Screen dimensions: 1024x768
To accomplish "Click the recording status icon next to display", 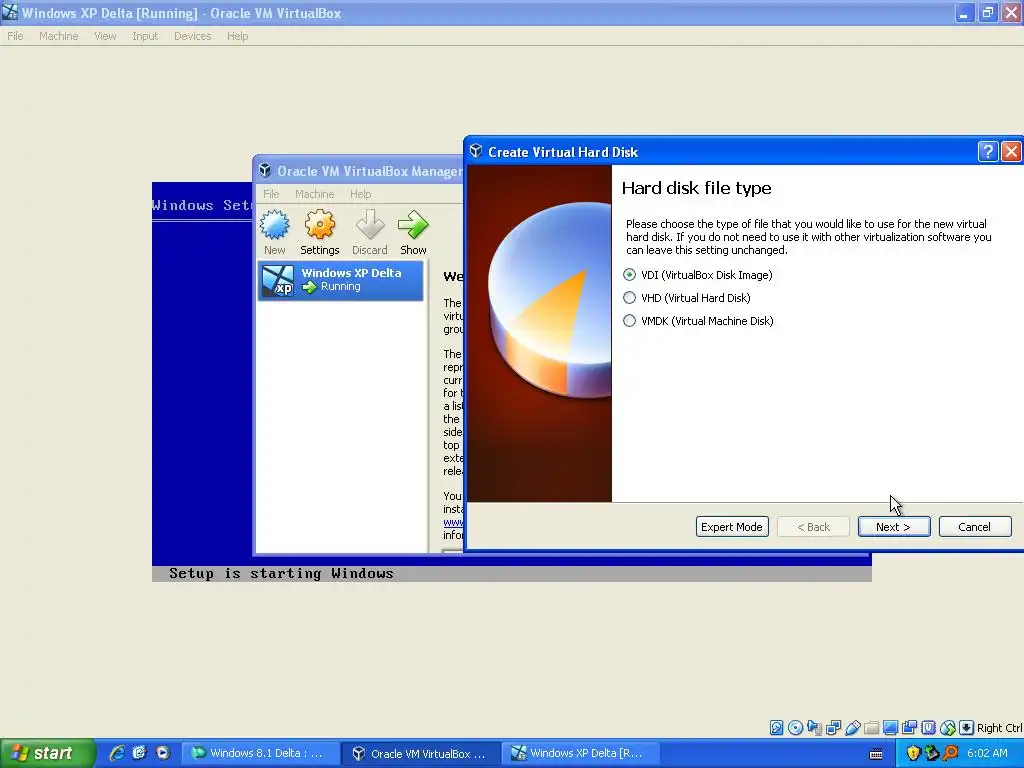I will point(909,728).
